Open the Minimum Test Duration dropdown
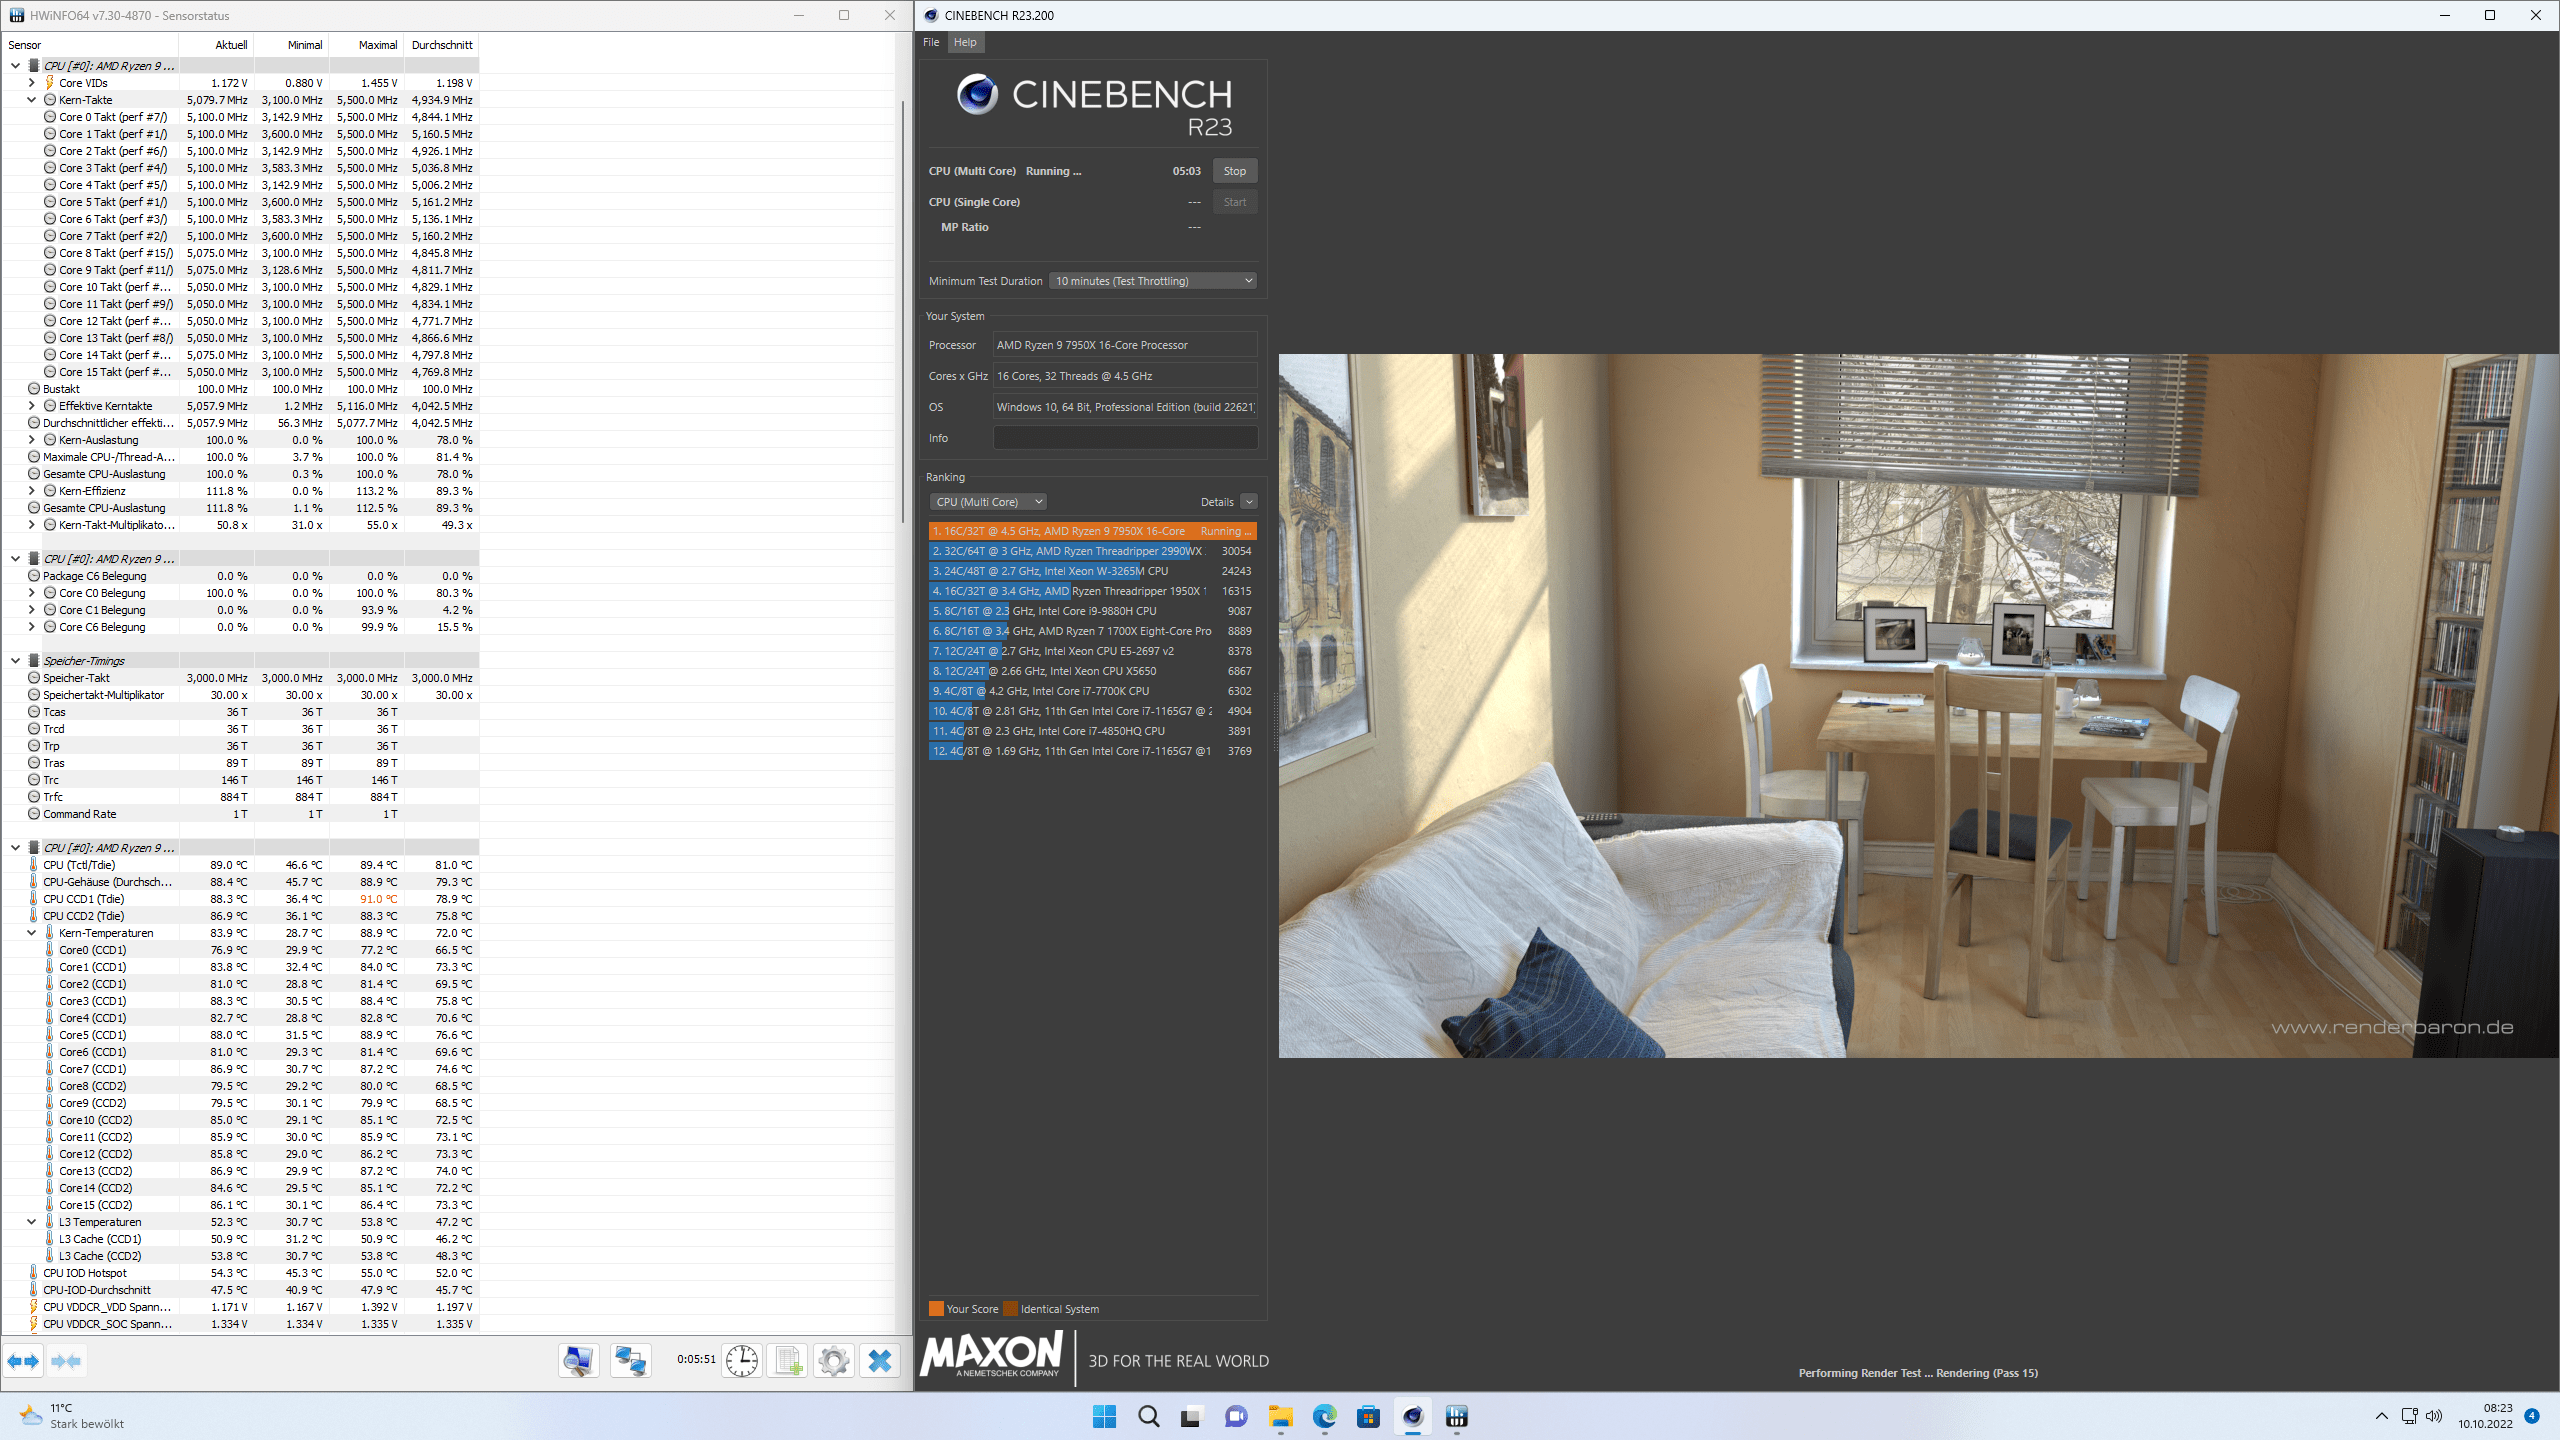This screenshot has height=1440, width=2560. coord(1153,281)
